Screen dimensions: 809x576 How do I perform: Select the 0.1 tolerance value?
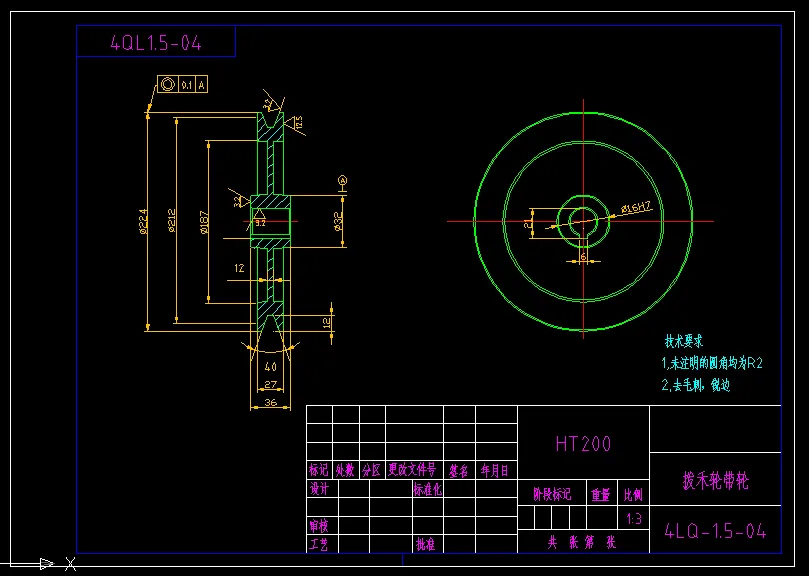186,85
